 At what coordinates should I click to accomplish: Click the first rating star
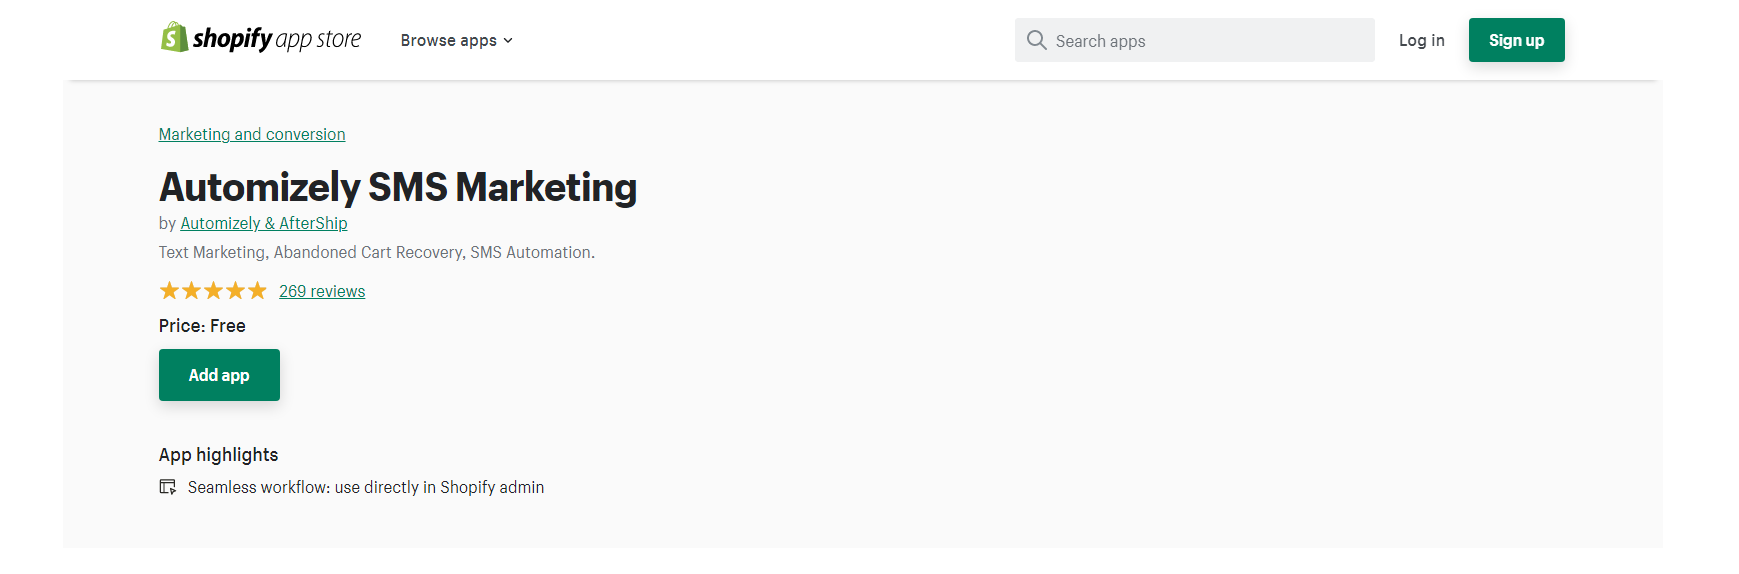[169, 291]
